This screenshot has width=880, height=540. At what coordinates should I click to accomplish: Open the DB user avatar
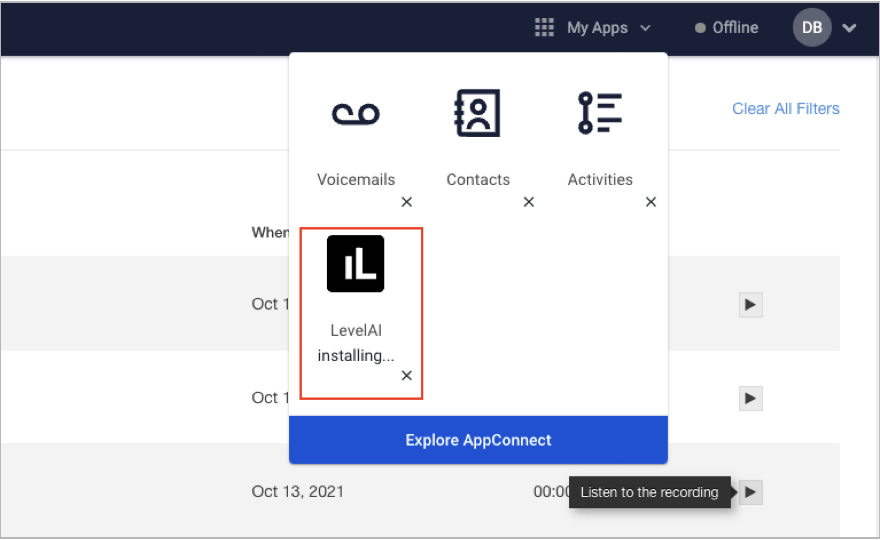[x=812, y=28]
